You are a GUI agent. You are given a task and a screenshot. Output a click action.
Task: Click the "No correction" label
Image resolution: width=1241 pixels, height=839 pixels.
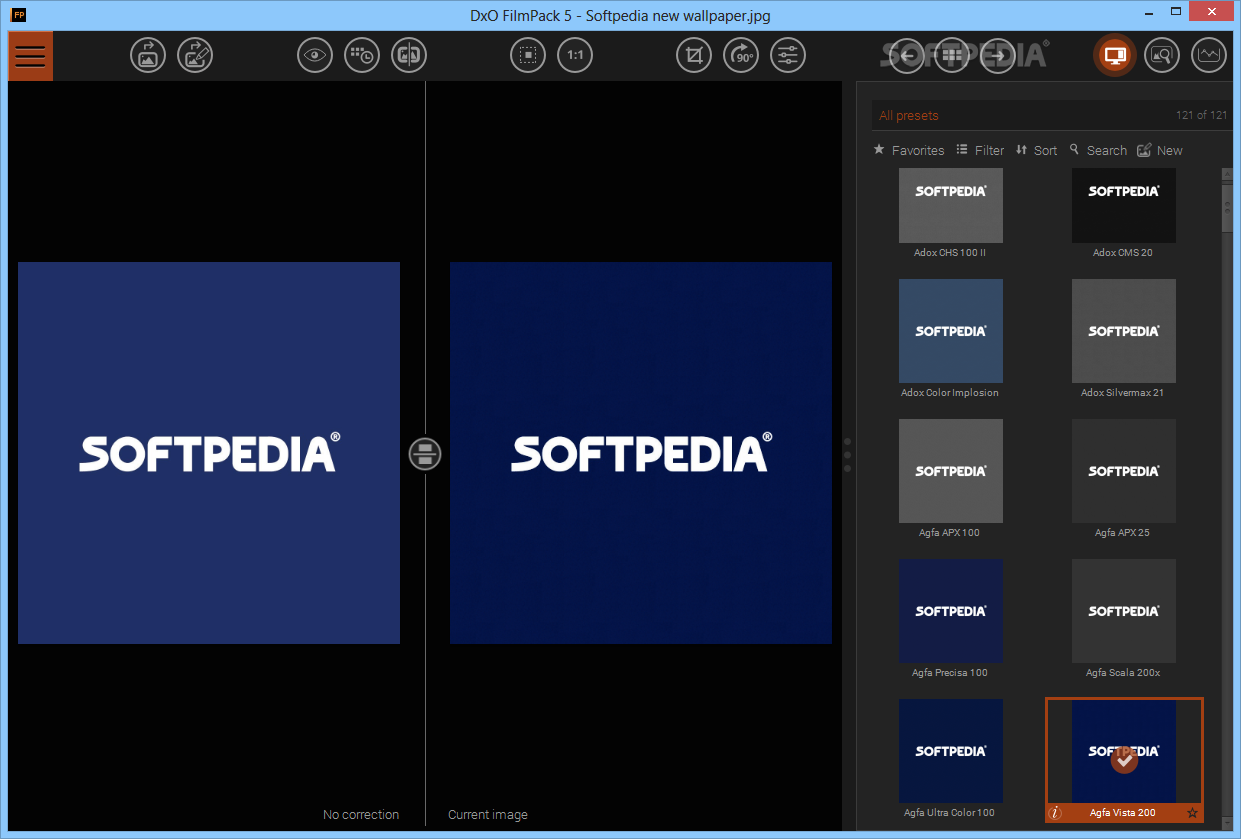(x=361, y=815)
